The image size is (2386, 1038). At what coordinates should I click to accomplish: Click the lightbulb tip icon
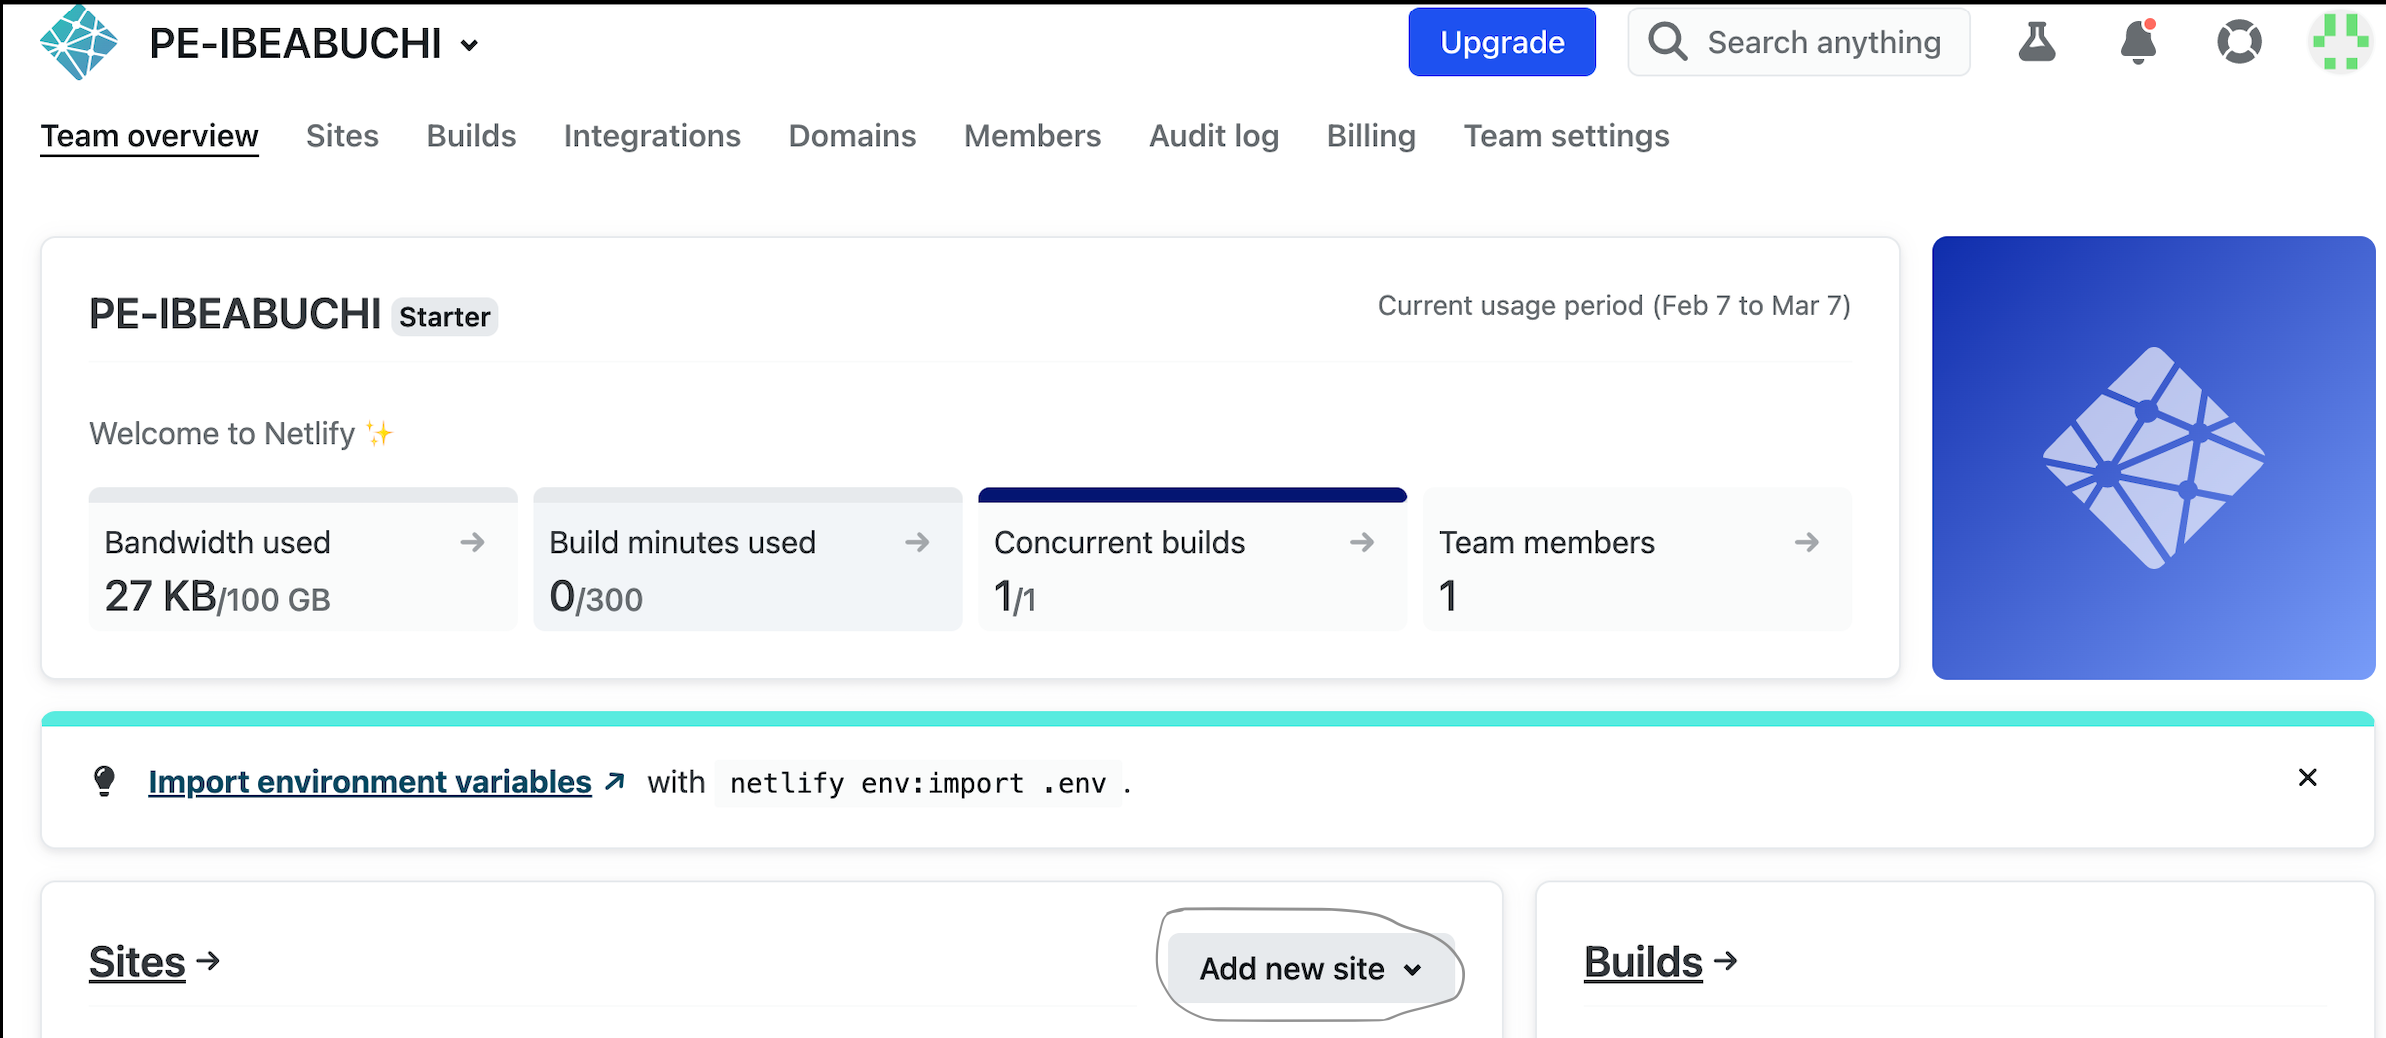click(104, 781)
